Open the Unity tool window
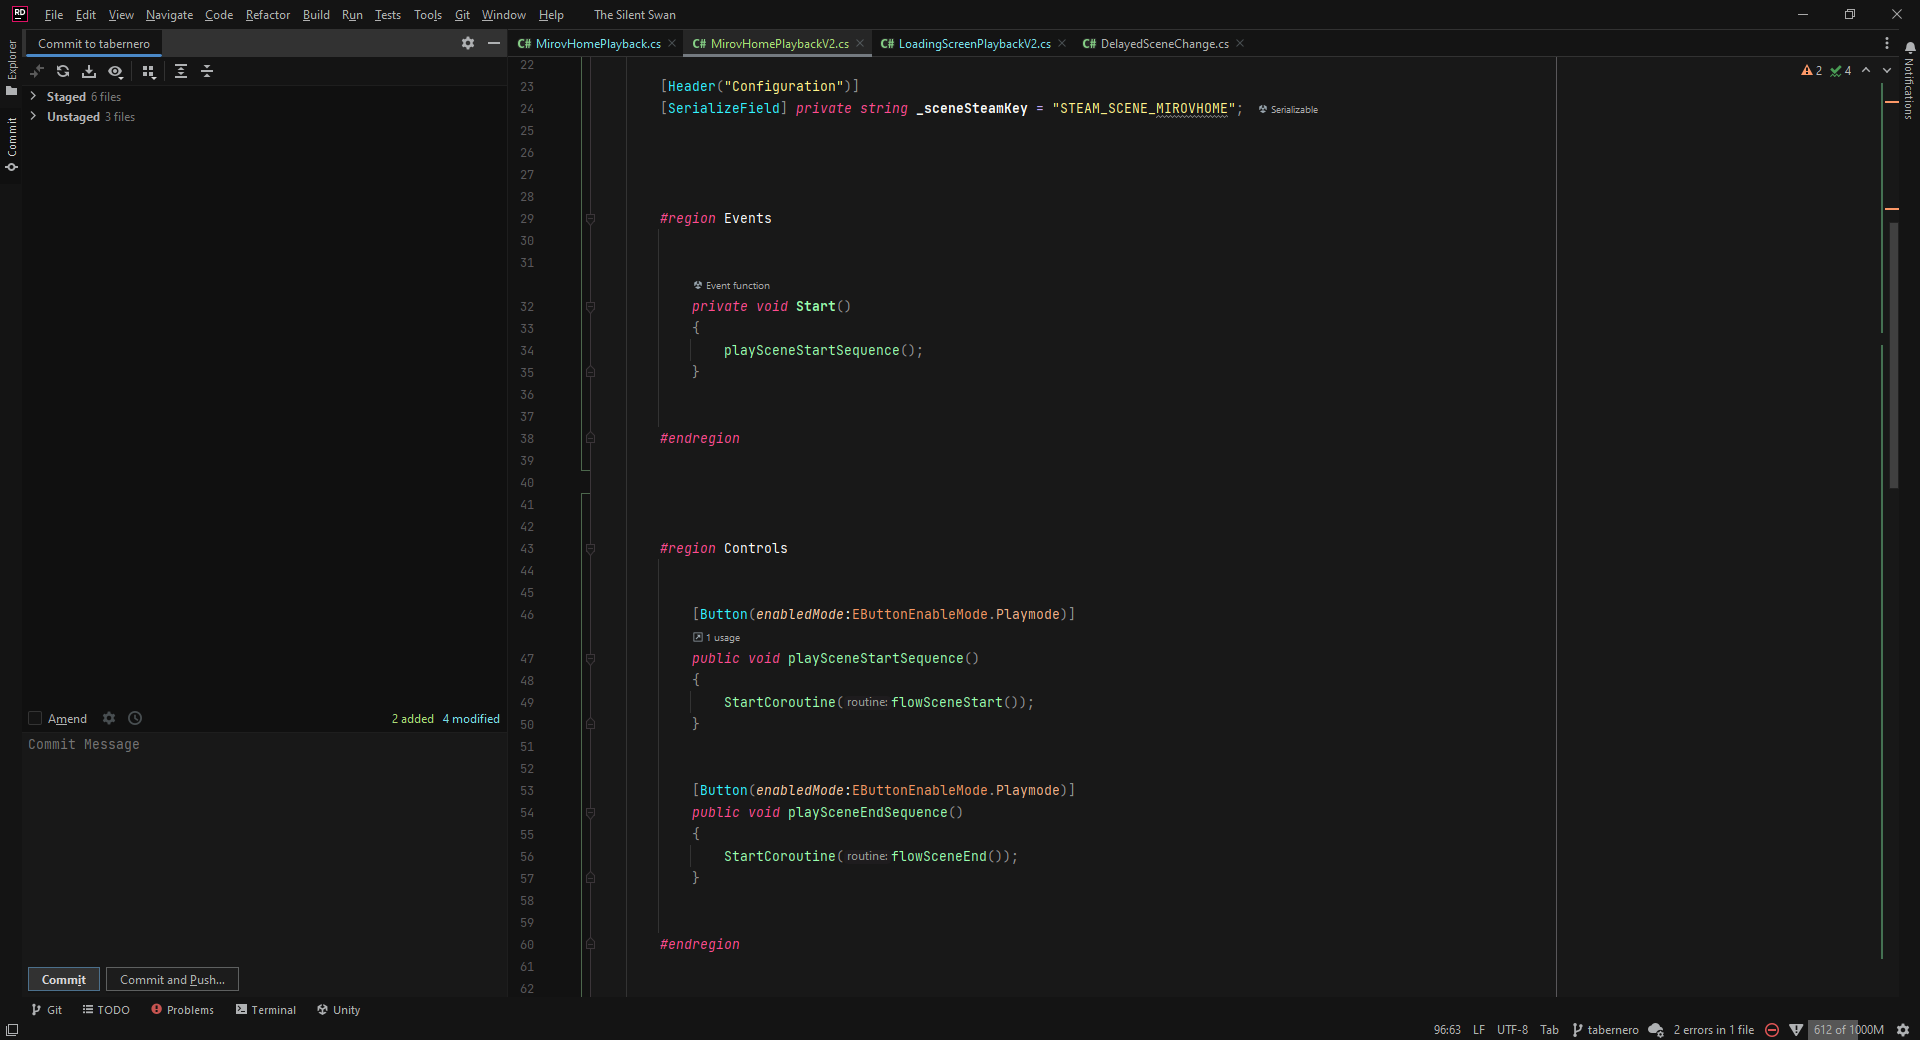 pyautogui.click(x=338, y=1010)
